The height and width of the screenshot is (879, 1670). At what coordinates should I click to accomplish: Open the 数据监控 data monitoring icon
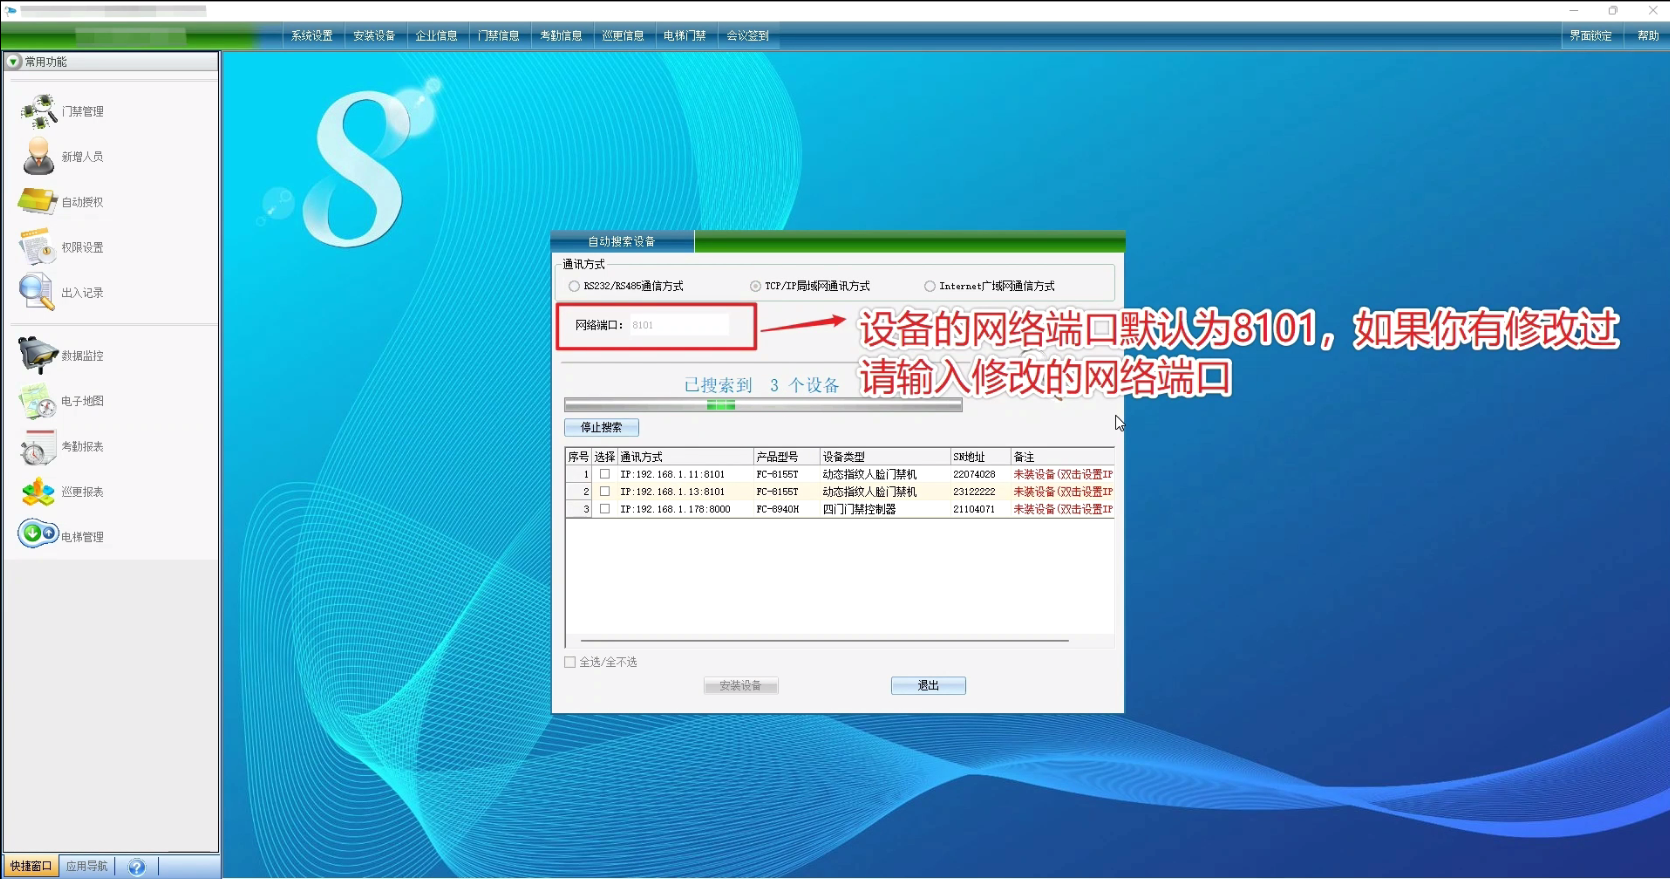(x=38, y=355)
